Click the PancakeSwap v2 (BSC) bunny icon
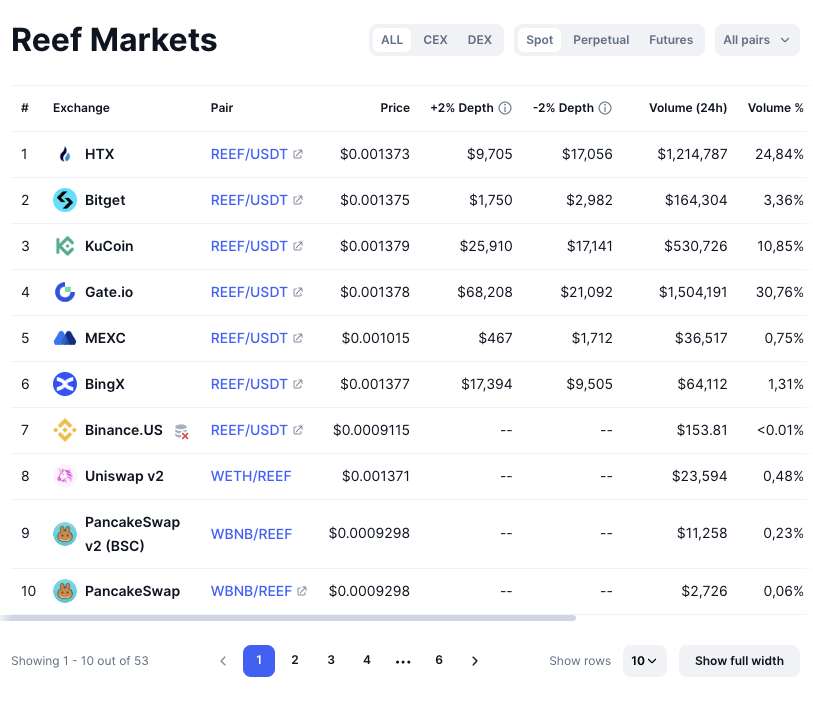This screenshot has width=813, height=704. click(x=65, y=534)
